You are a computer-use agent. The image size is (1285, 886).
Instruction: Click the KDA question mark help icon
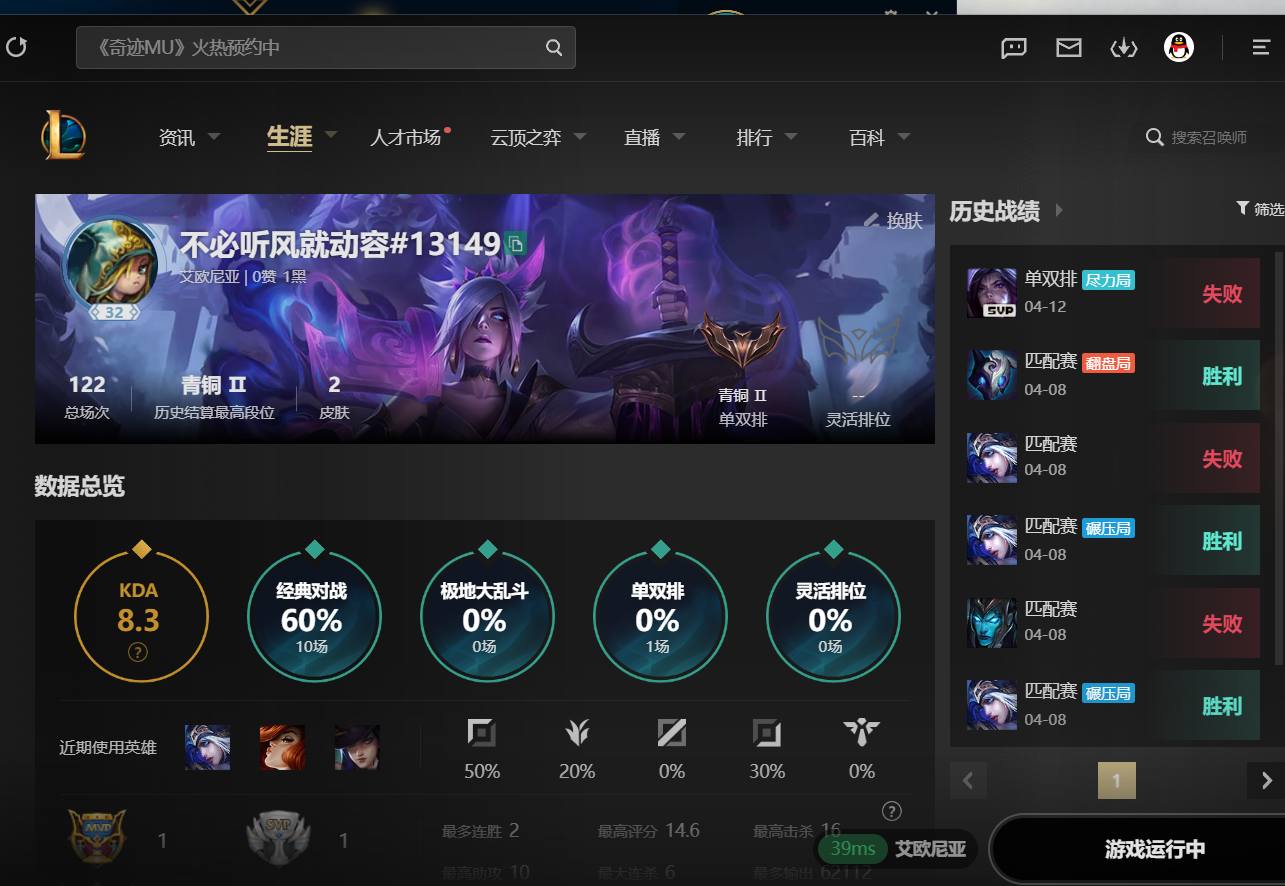pos(138,653)
